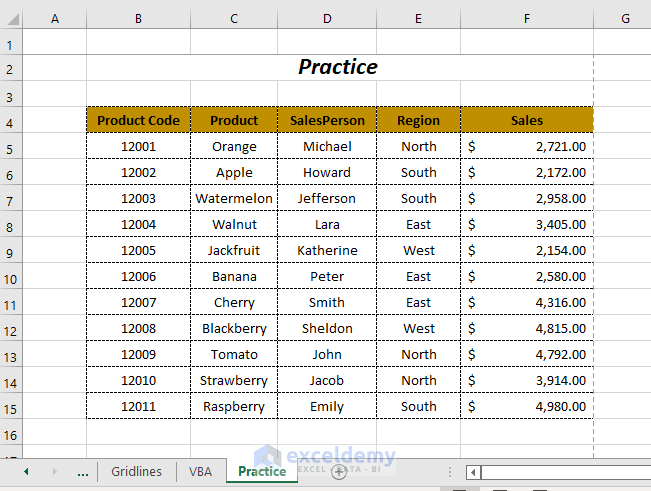Add a new sheet with plus icon
The height and width of the screenshot is (491, 651).
click(339, 471)
